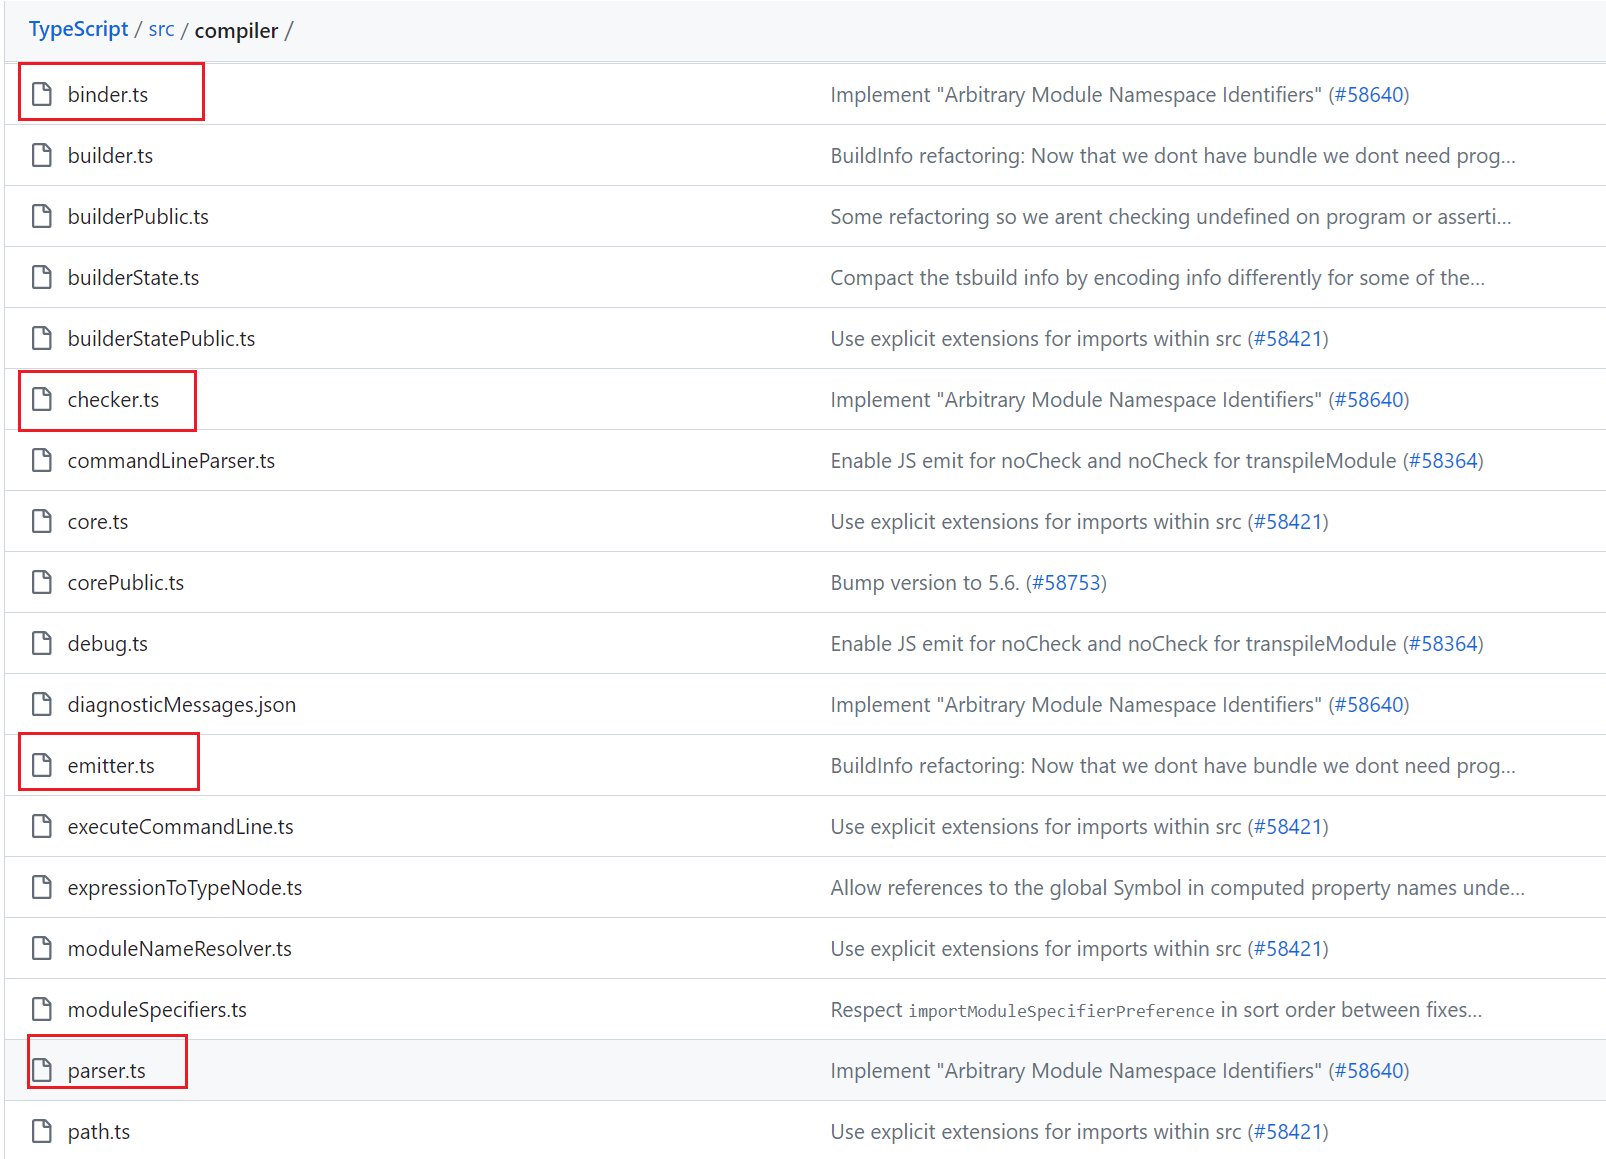Open the debug.ts file
Viewport: 1606px width, 1159px height.
tap(108, 643)
